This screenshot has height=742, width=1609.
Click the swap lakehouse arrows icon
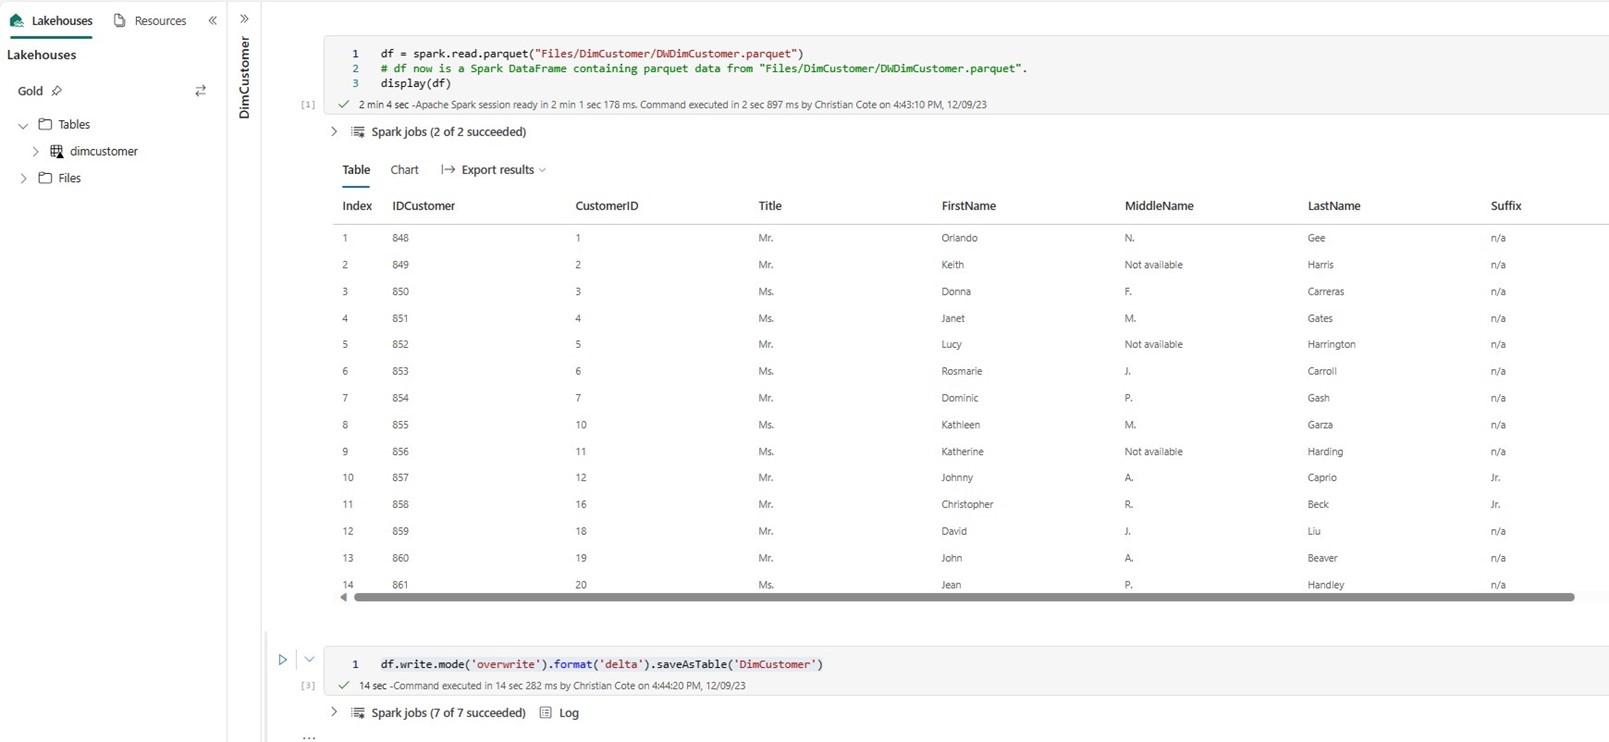coord(200,91)
